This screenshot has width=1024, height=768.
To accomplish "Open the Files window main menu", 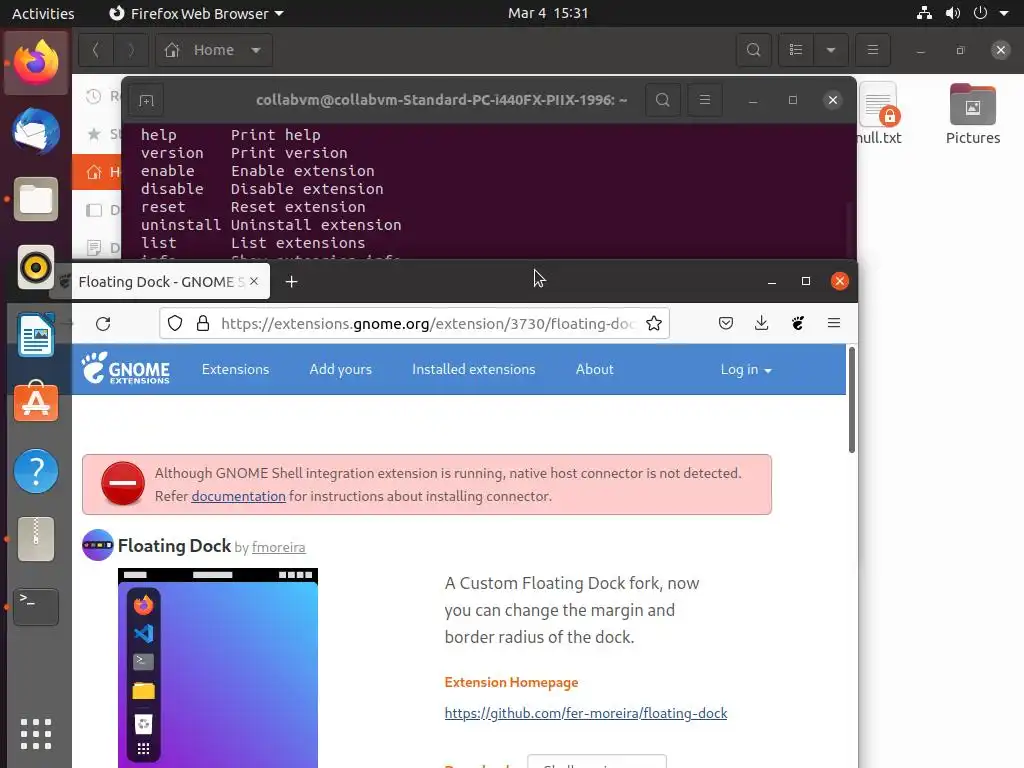I will pos(872,50).
